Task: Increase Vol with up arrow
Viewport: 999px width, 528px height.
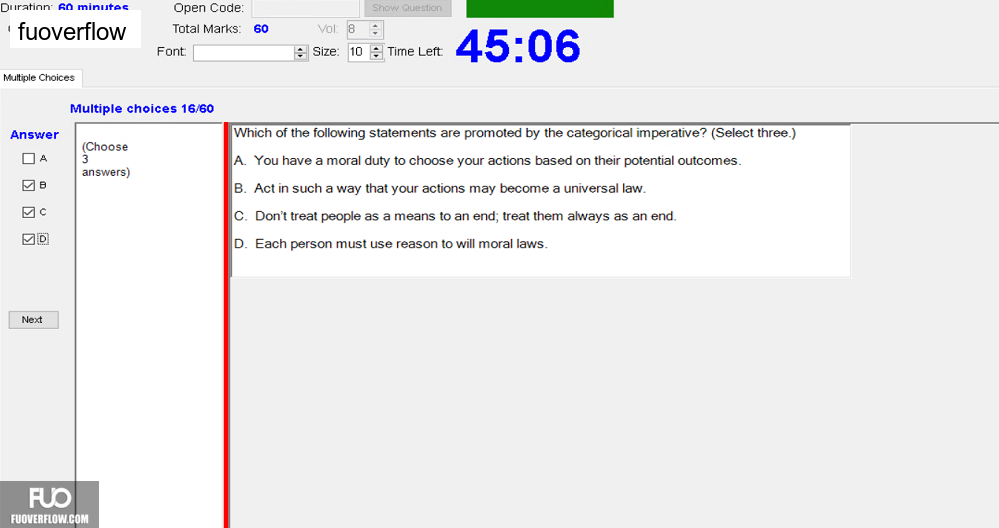Action: tap(375, 25)
